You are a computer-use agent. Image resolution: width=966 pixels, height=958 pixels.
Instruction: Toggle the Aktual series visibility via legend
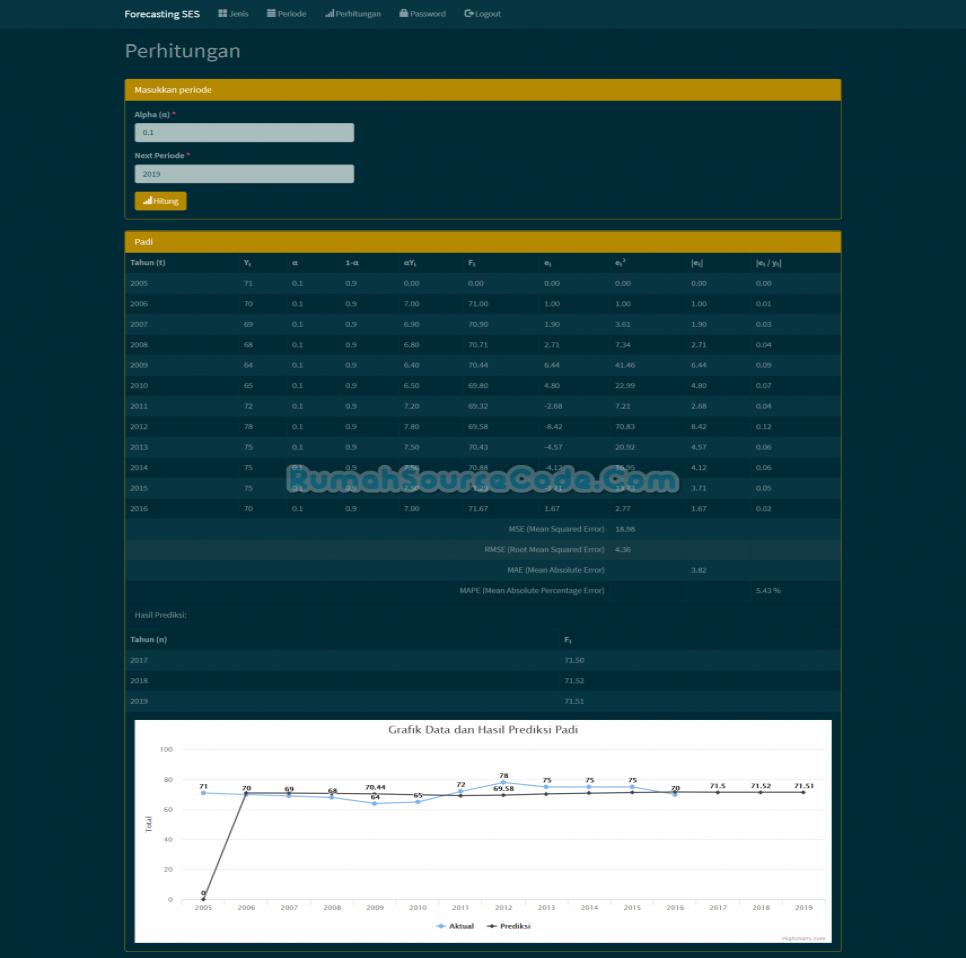click(x=456, y=925)
